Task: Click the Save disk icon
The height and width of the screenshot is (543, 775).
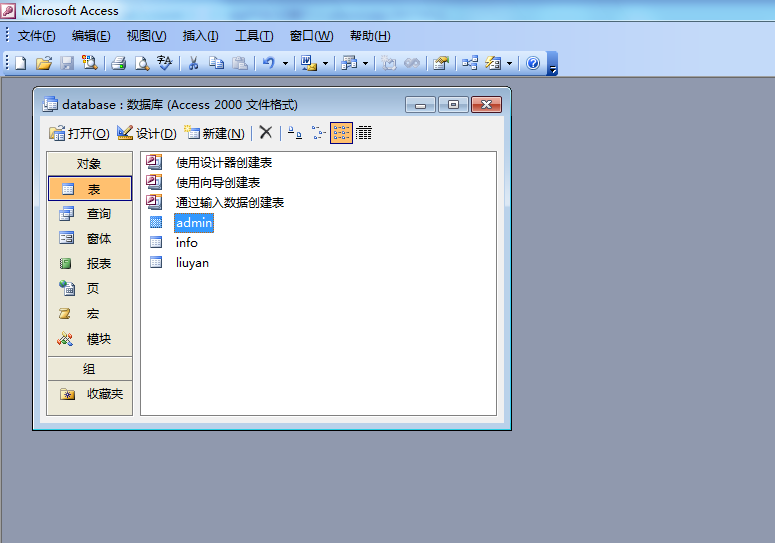Action: pos(67,63)
